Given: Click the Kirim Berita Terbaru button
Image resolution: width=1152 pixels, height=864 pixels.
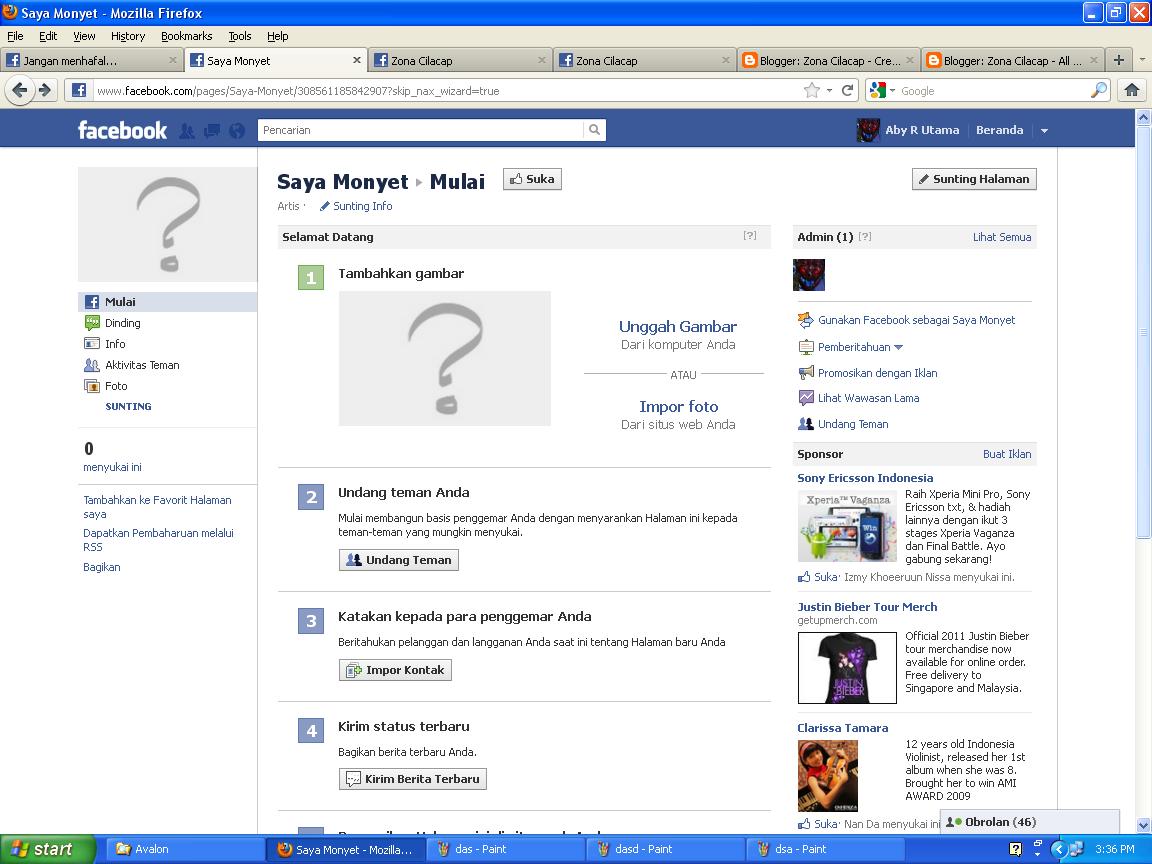Looking at the screenshot, I should [413, 779].
